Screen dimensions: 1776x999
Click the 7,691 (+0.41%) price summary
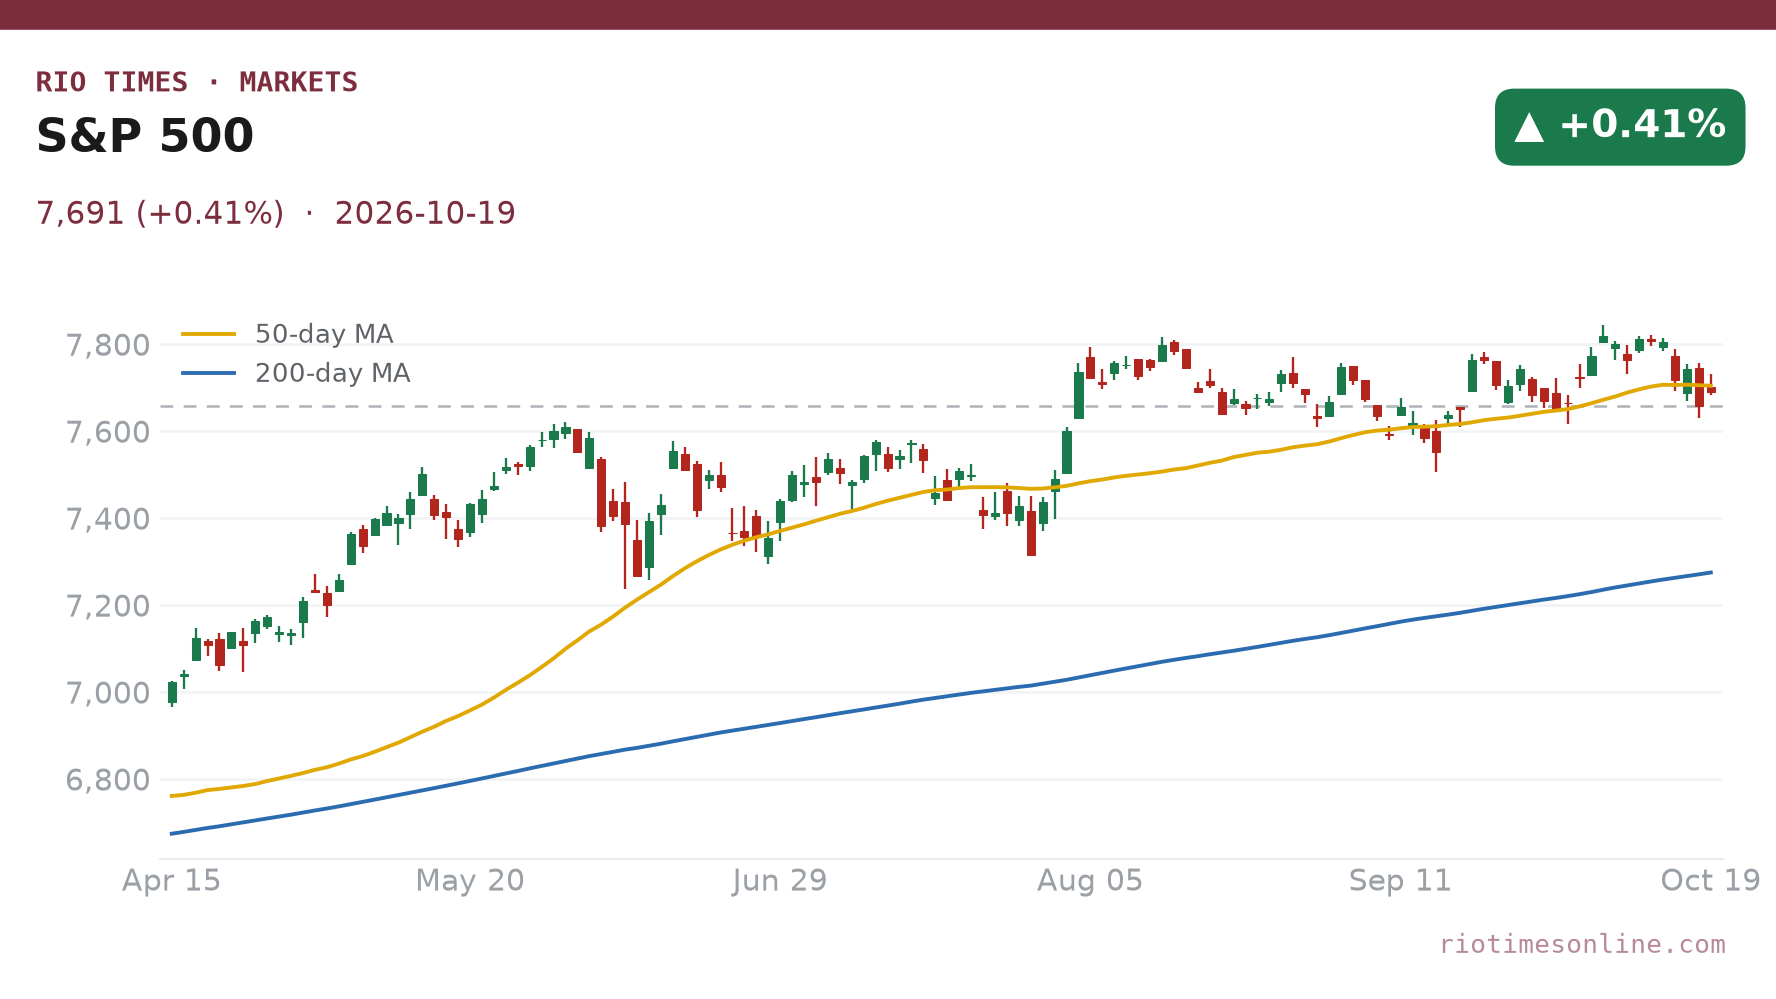pyautogui.click(x=160, y=213)
